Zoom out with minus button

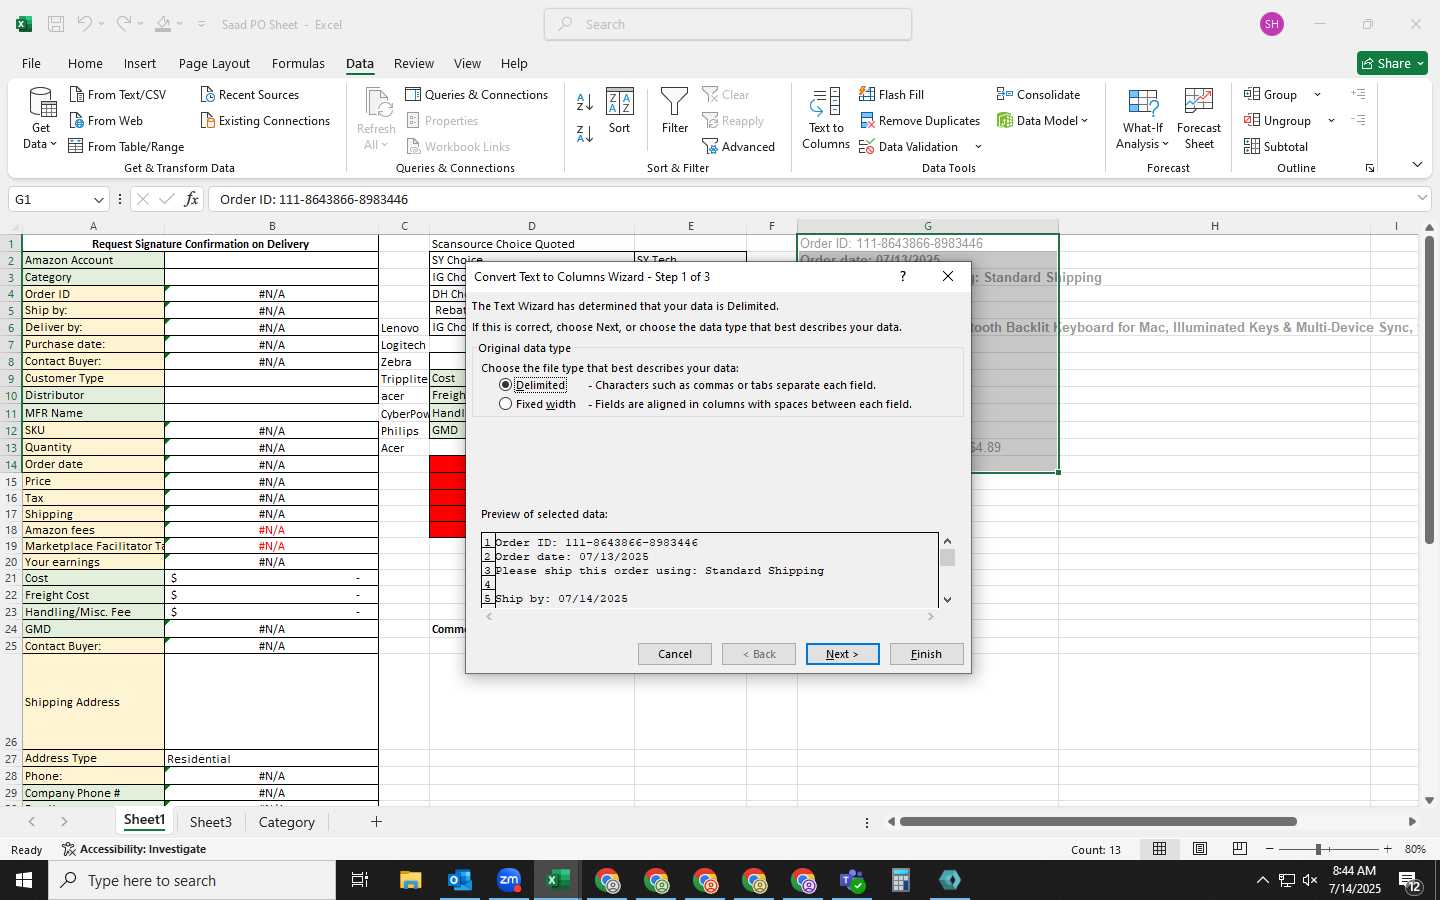1270,849
